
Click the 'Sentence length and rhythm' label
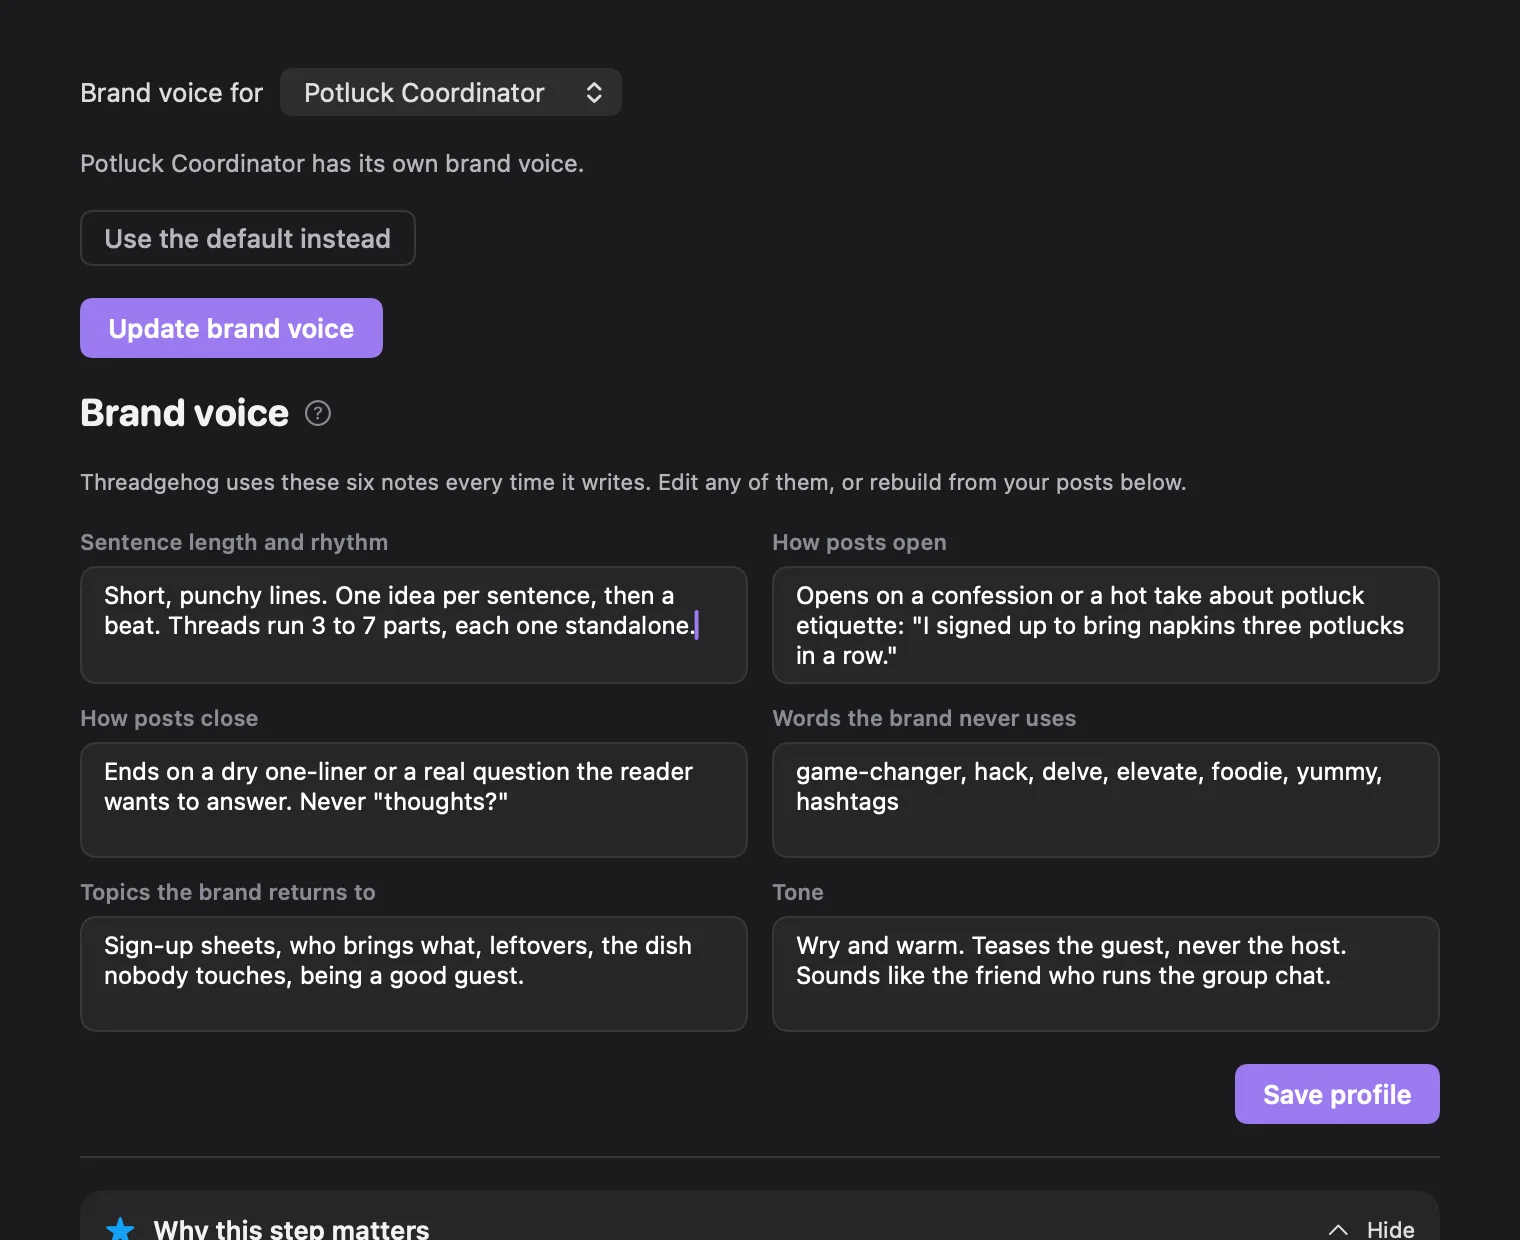[234, 542]
